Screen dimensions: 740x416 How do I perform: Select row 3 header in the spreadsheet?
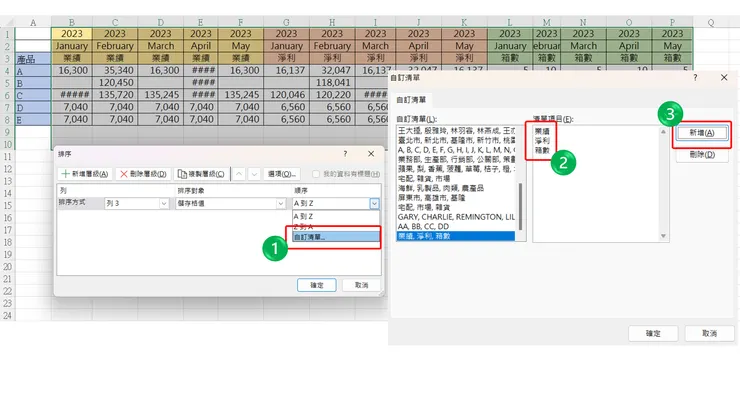[7, 59]
